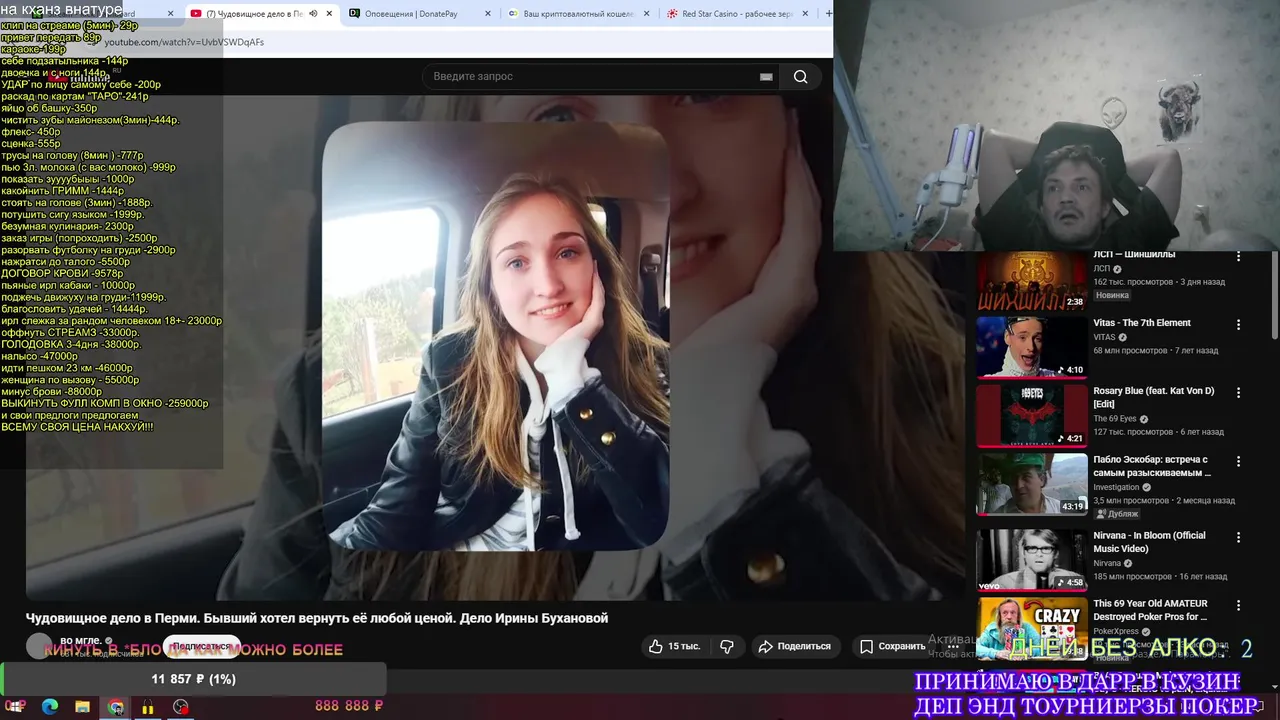Open ЛСП — Шиншиллы video thumbnail
1280x720 pixels.
pyautogui.click(x=1031, y=280)
